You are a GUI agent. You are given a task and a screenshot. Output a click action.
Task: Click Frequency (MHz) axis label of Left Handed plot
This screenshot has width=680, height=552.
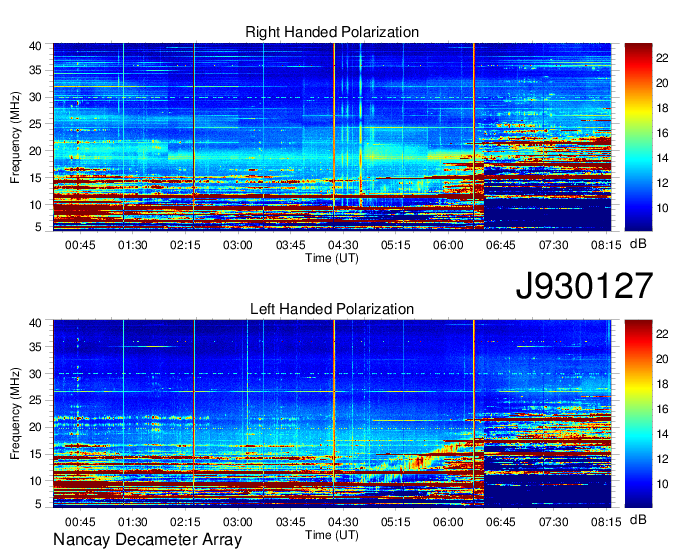15,414
